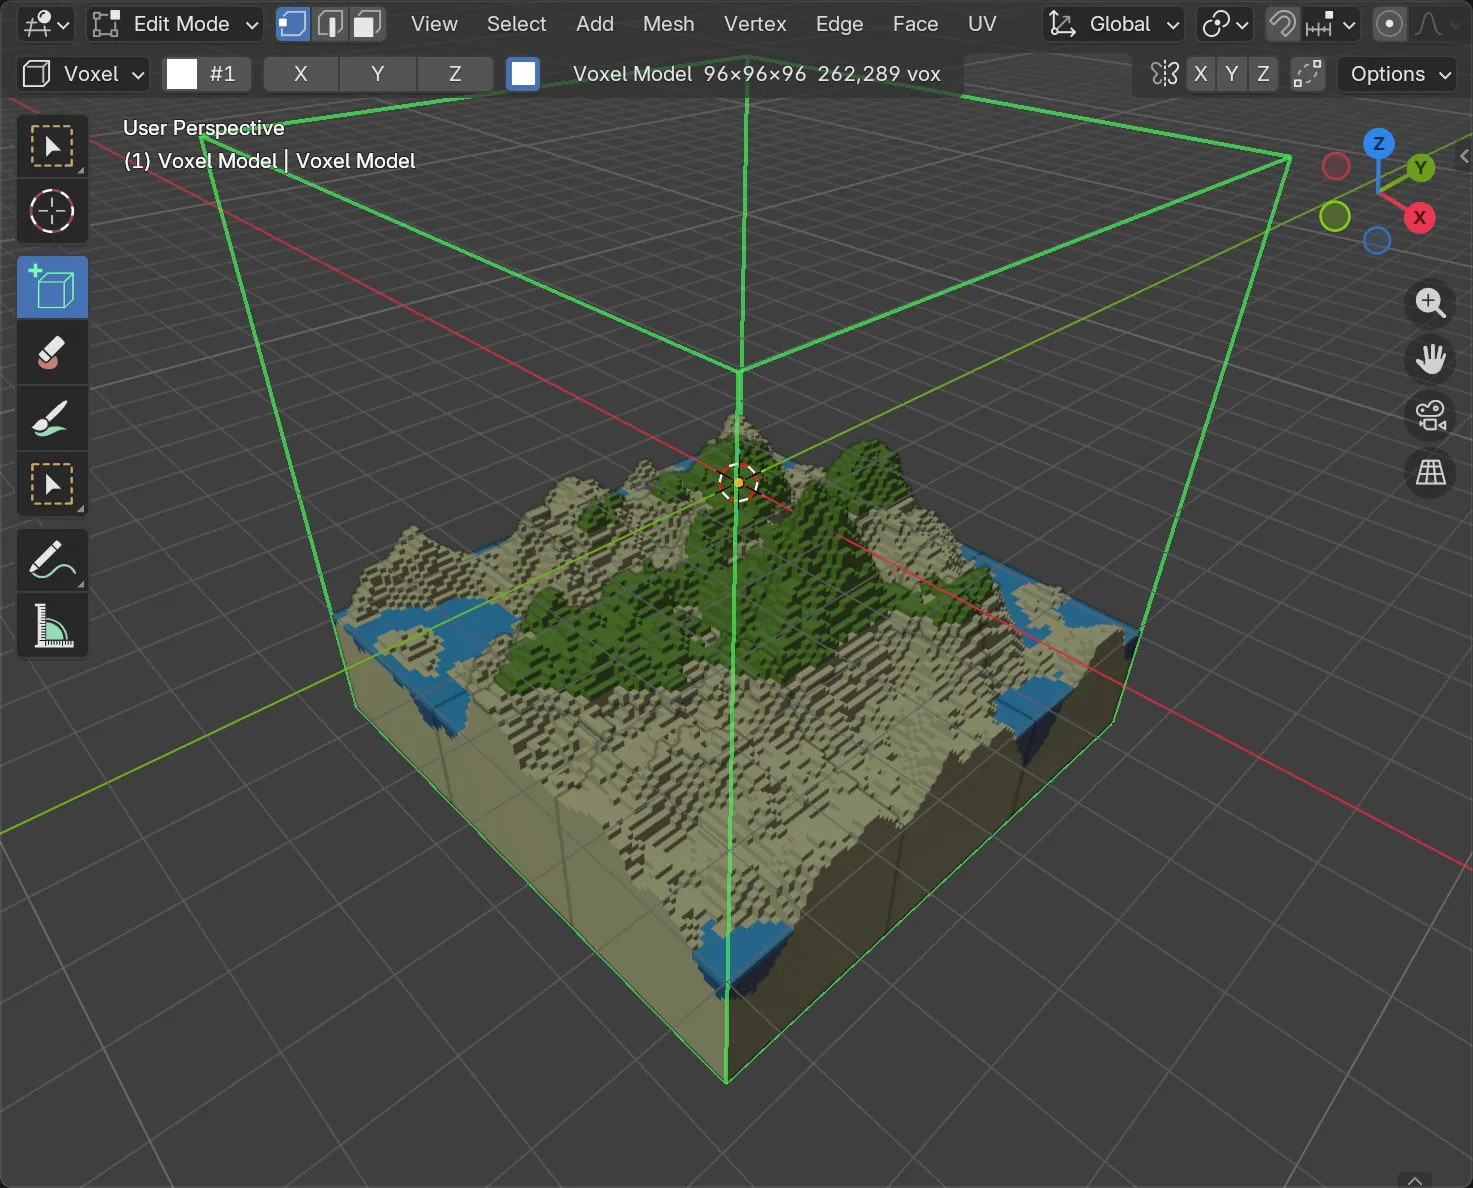Select the Cursor tool
Screen dimensions: 1473x1188
[x=52, y=211]
